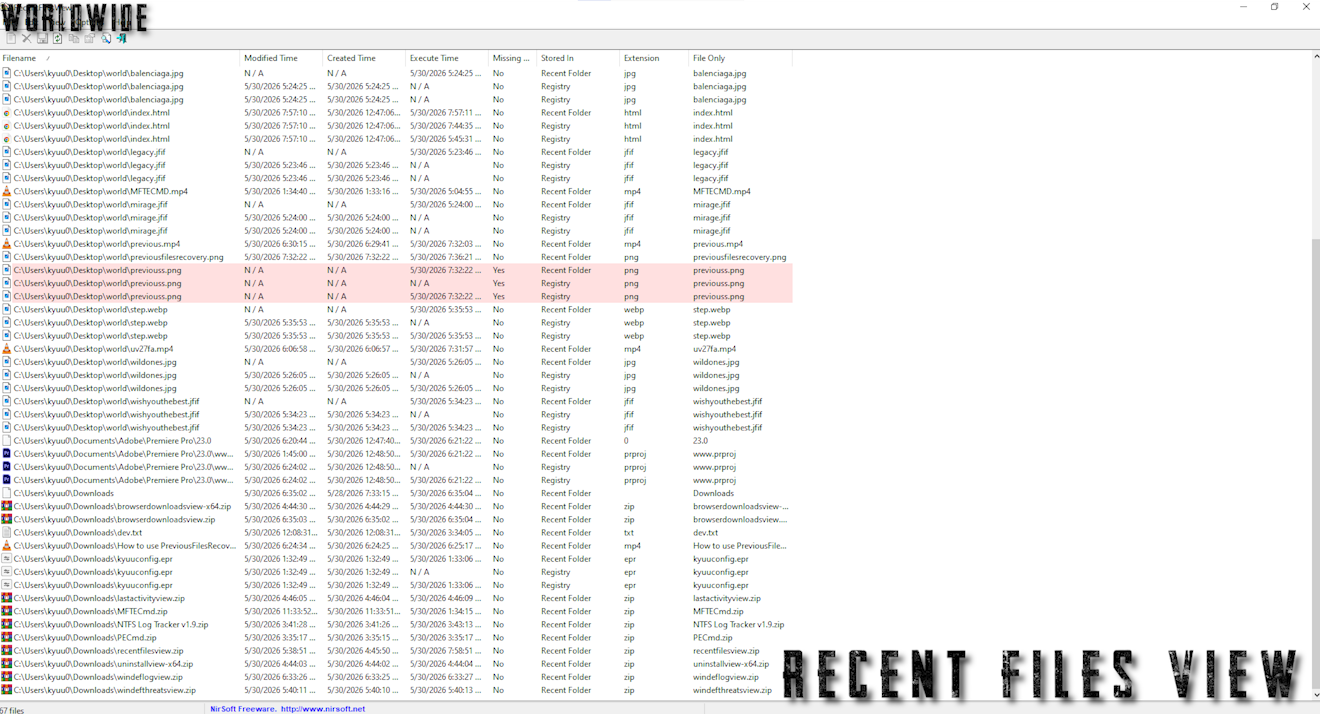This screenshot has width=1320, height=714.
Task: Click the archive icon beside windefthreatsview.zip
Action: [7, 690]
